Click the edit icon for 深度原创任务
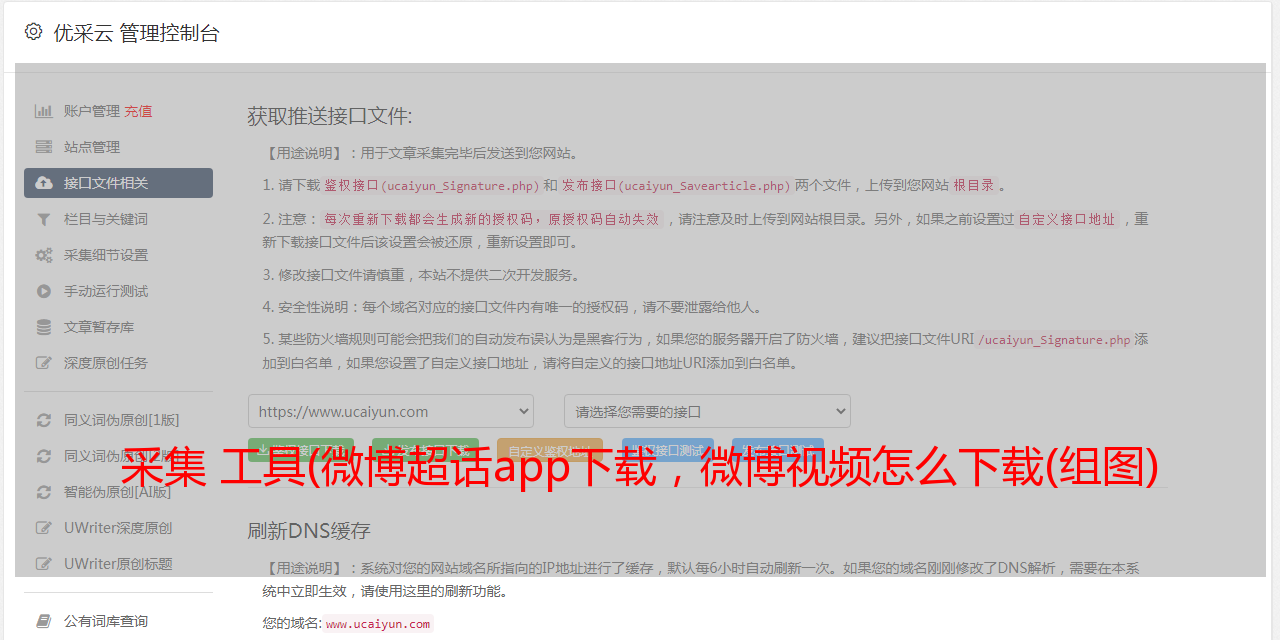This screenshot has height=640, width=1280. (x=44, y=363)
